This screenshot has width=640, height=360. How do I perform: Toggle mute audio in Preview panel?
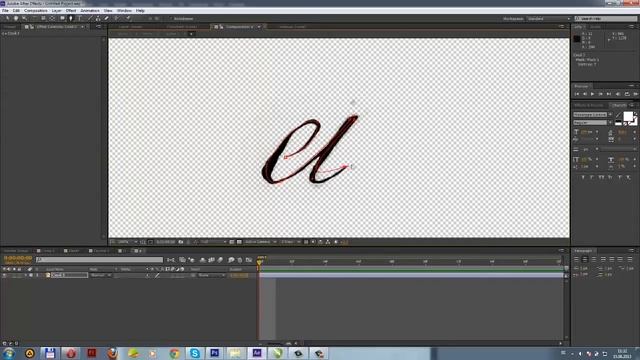pyautogui.click(x=618, y=94)
